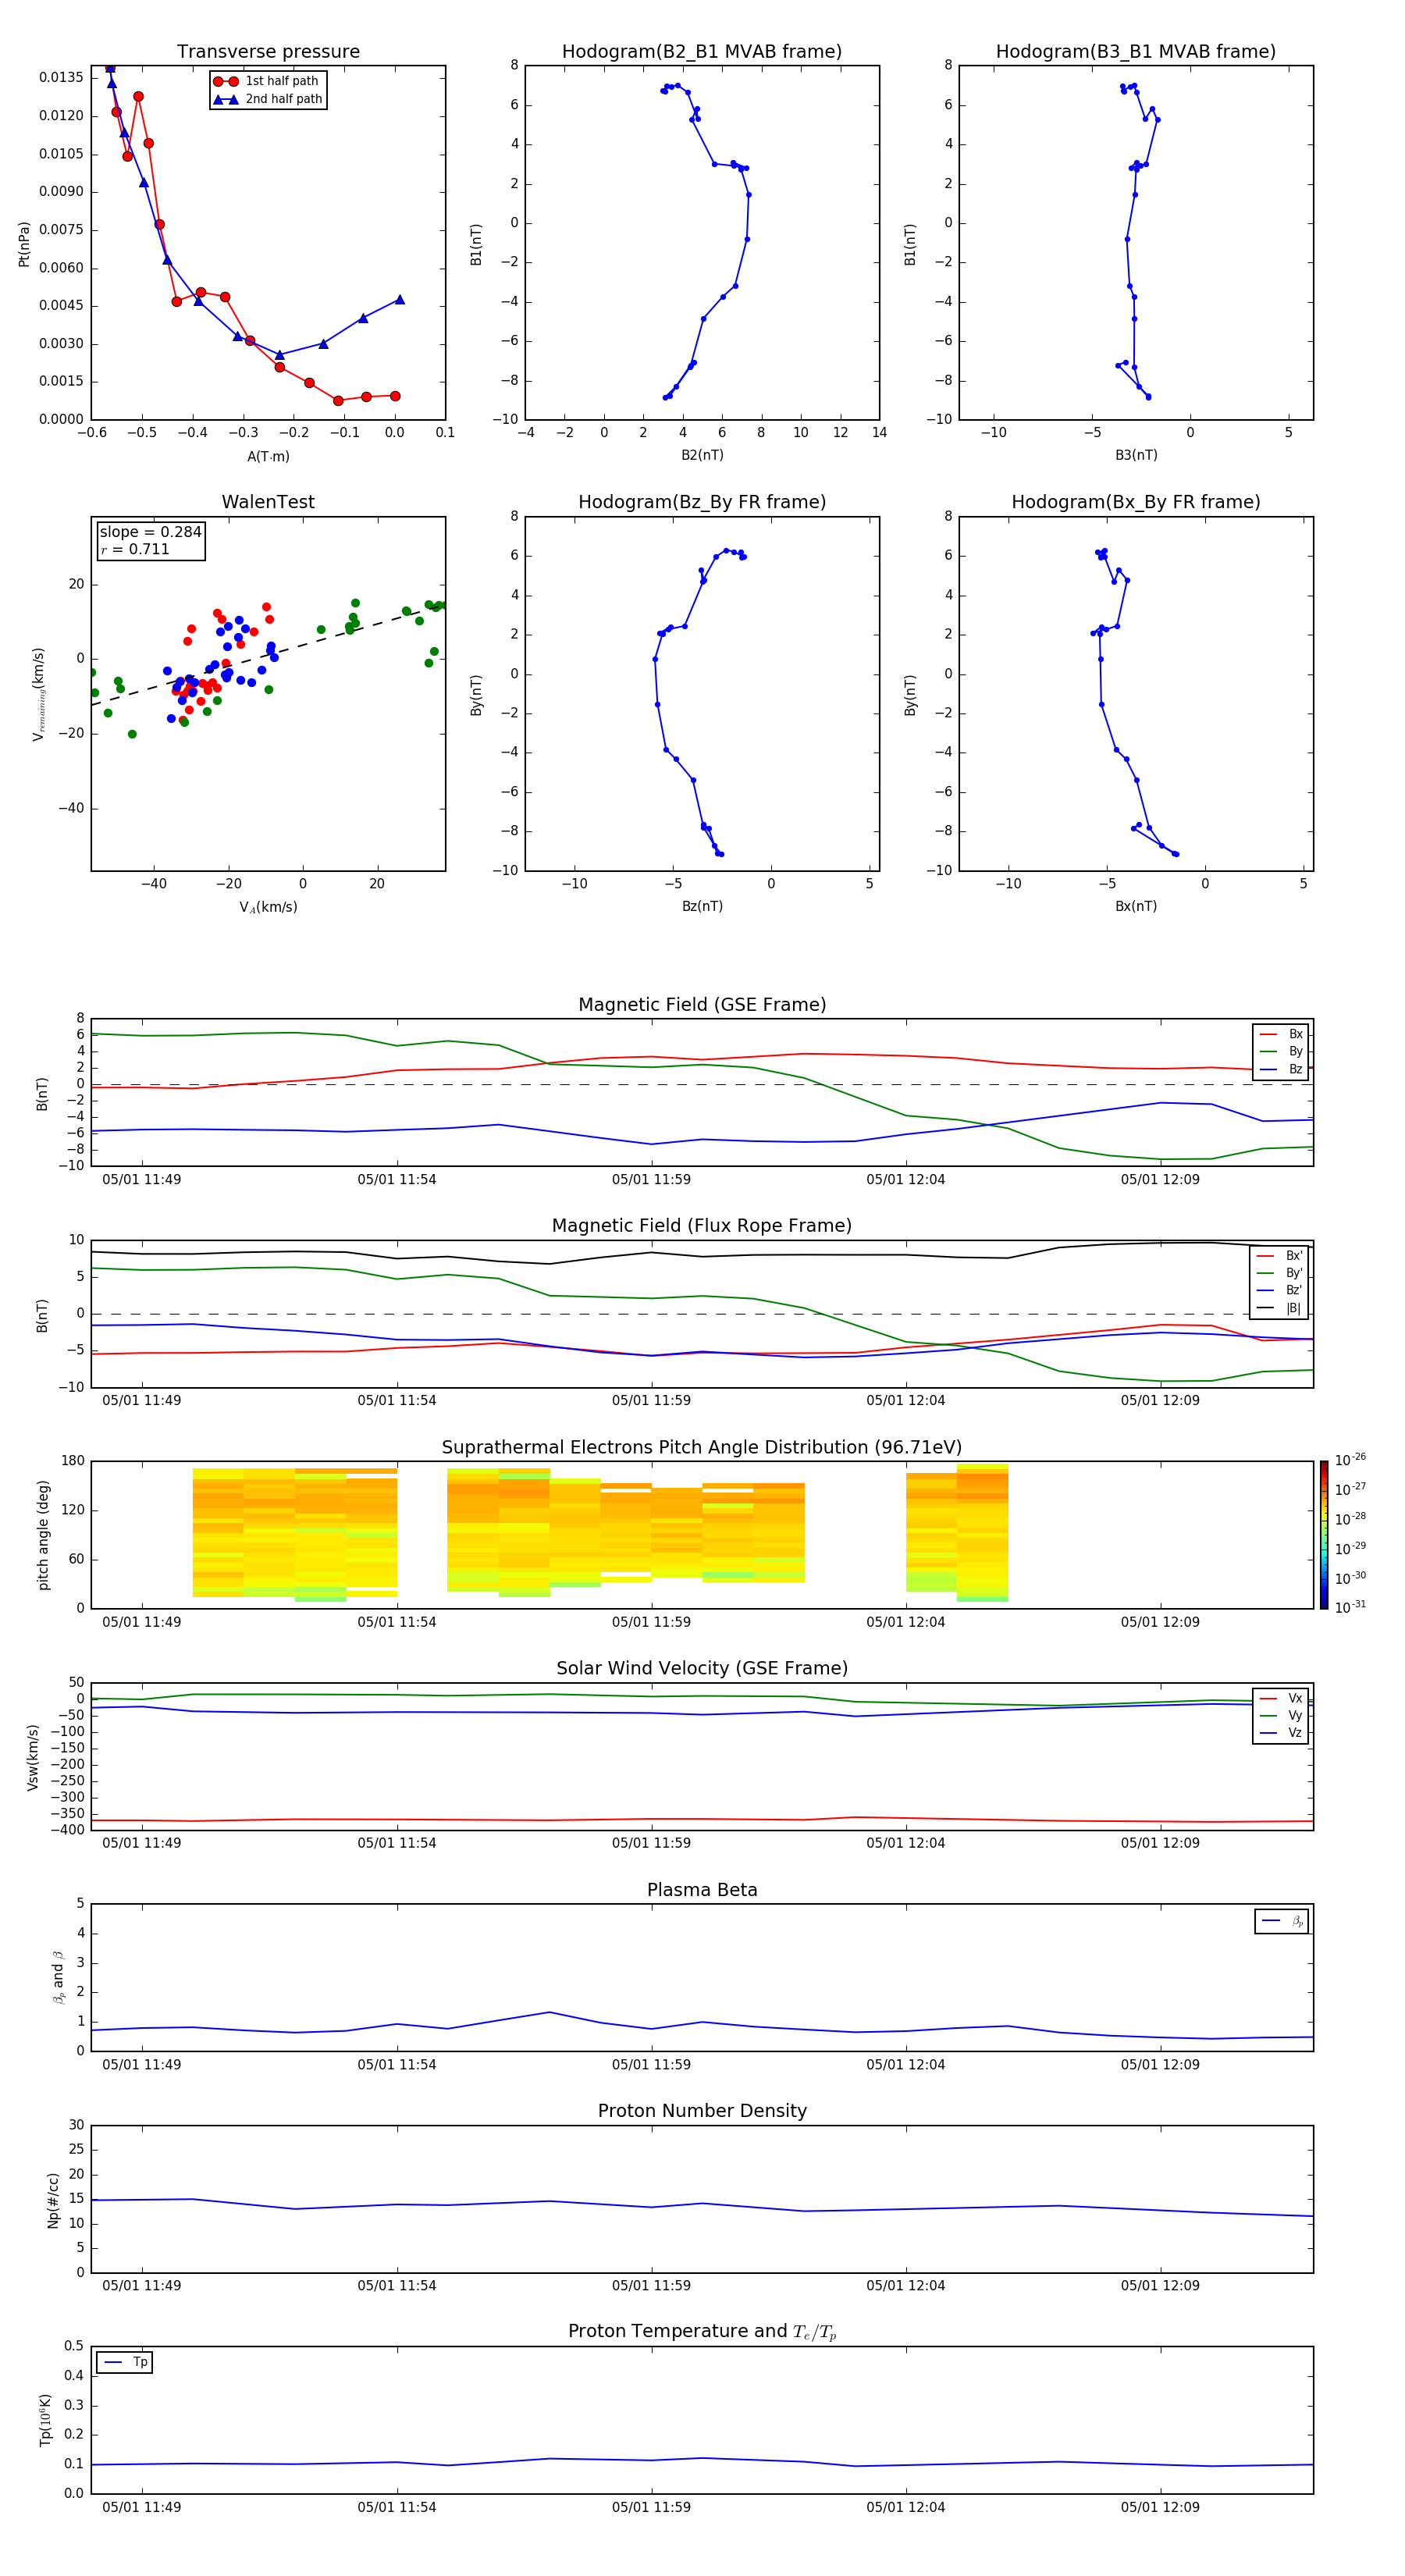Click the Bz' legend entry in Flux Rope panel
The width and height of the screenshot is (1405, 2576).
1280,1290
